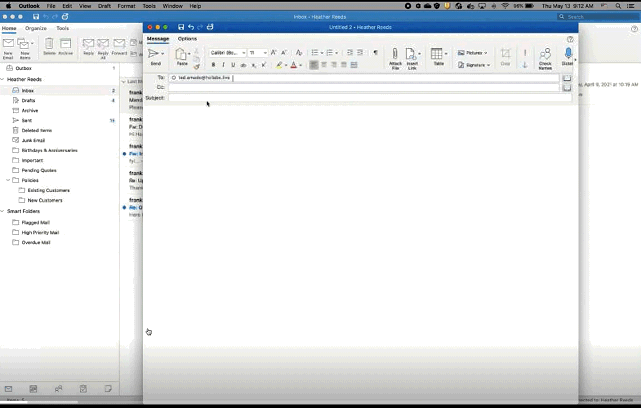Toggle Bold formatting
The height and width of the screenshot is (408, 641).
tap(213, 65)
